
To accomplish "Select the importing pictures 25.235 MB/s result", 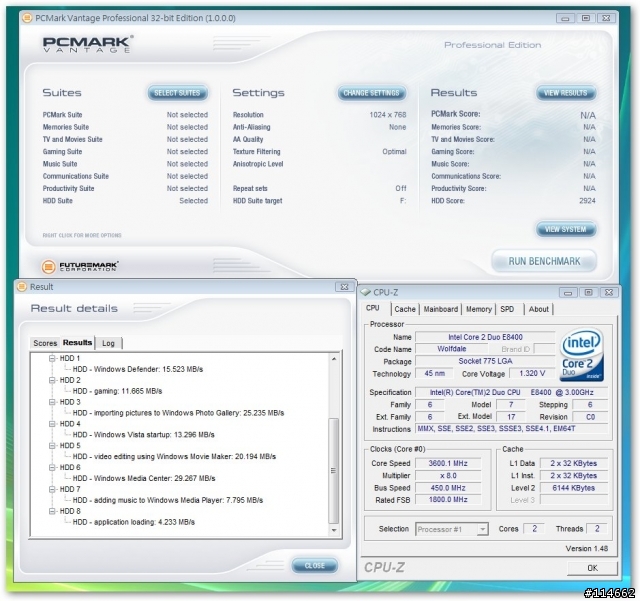I will tap(178, 413).
